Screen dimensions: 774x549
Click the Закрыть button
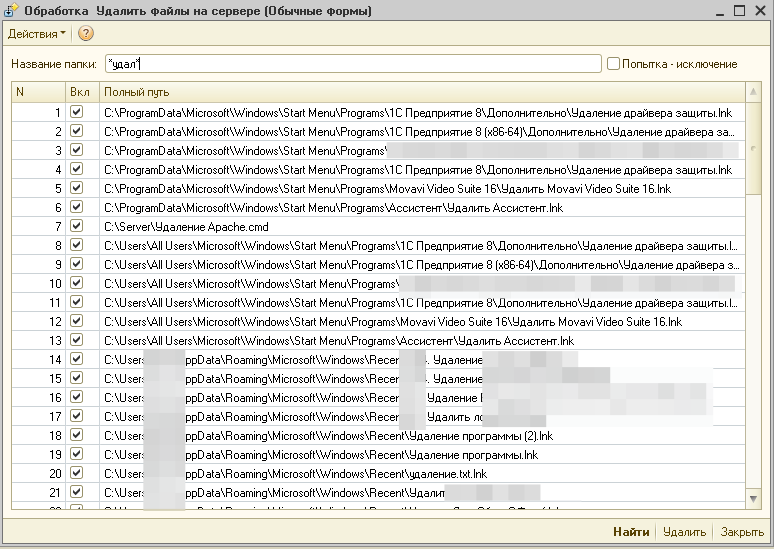pos(742,532)
